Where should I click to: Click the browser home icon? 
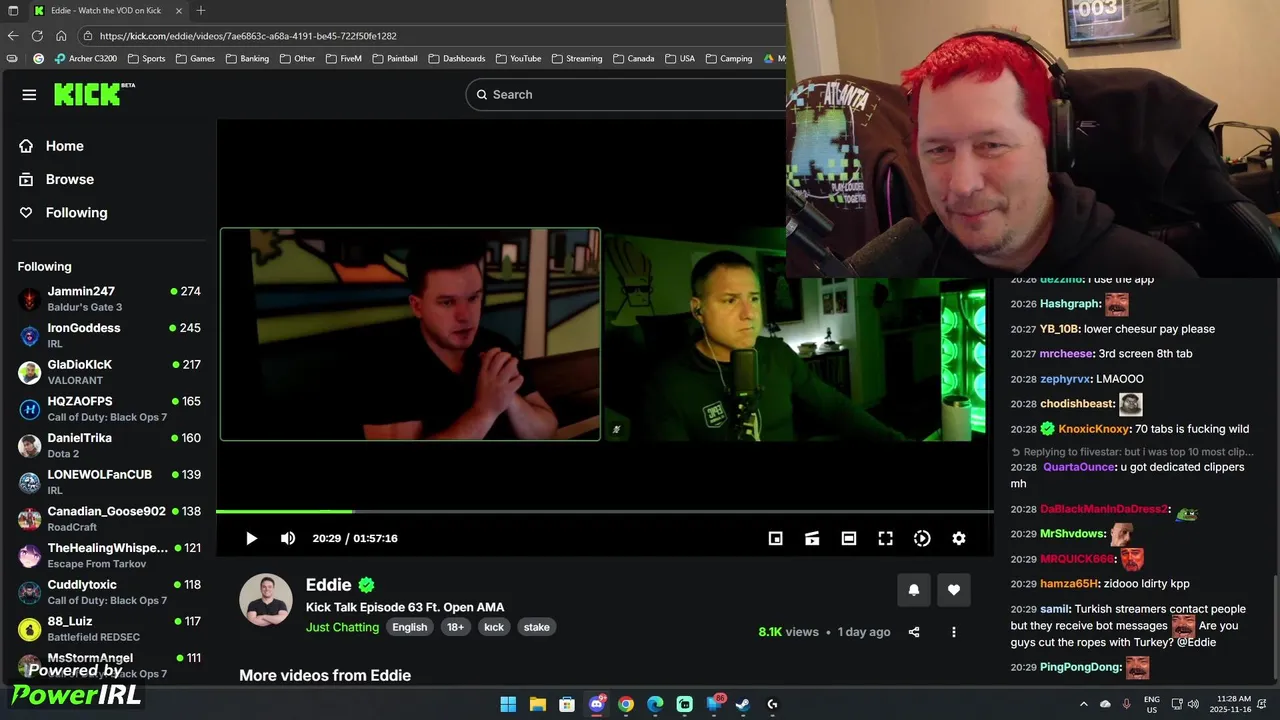click(61, 36)
